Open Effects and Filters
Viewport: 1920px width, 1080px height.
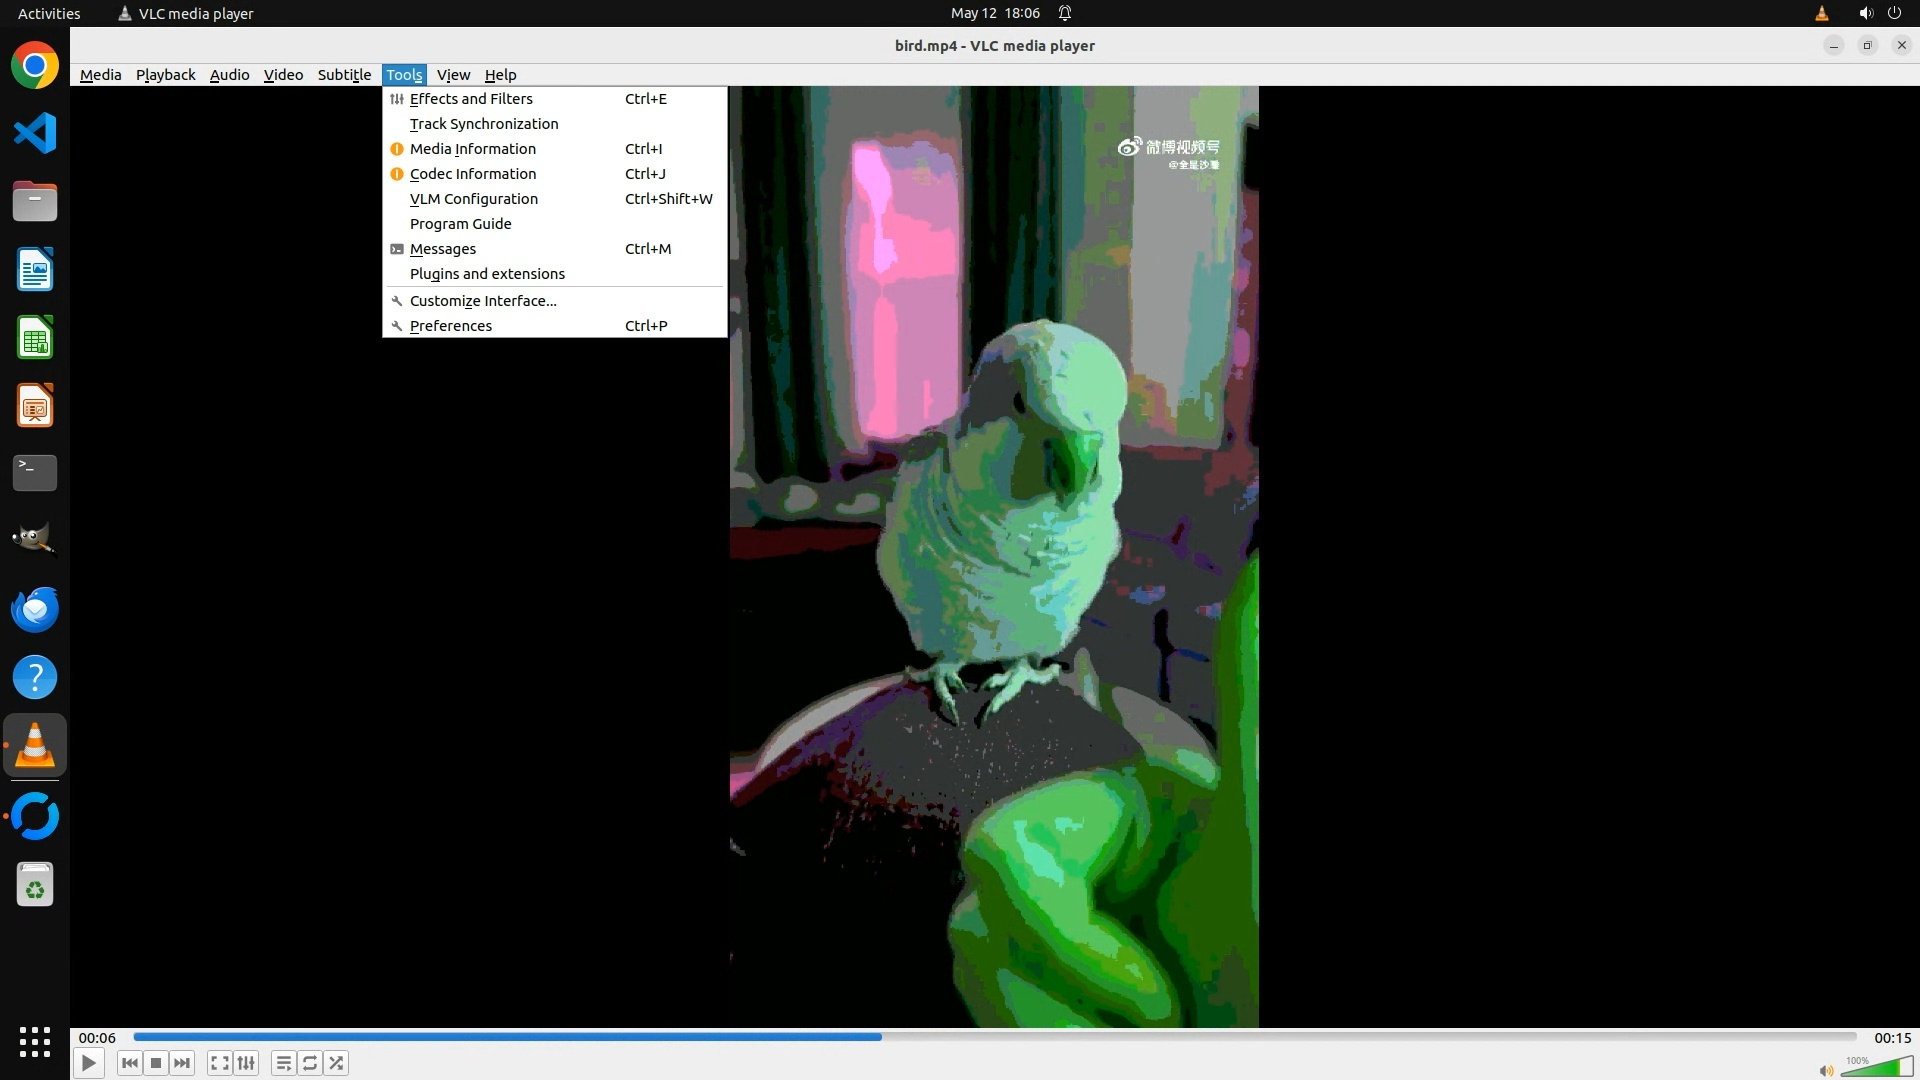click(471, 99)
